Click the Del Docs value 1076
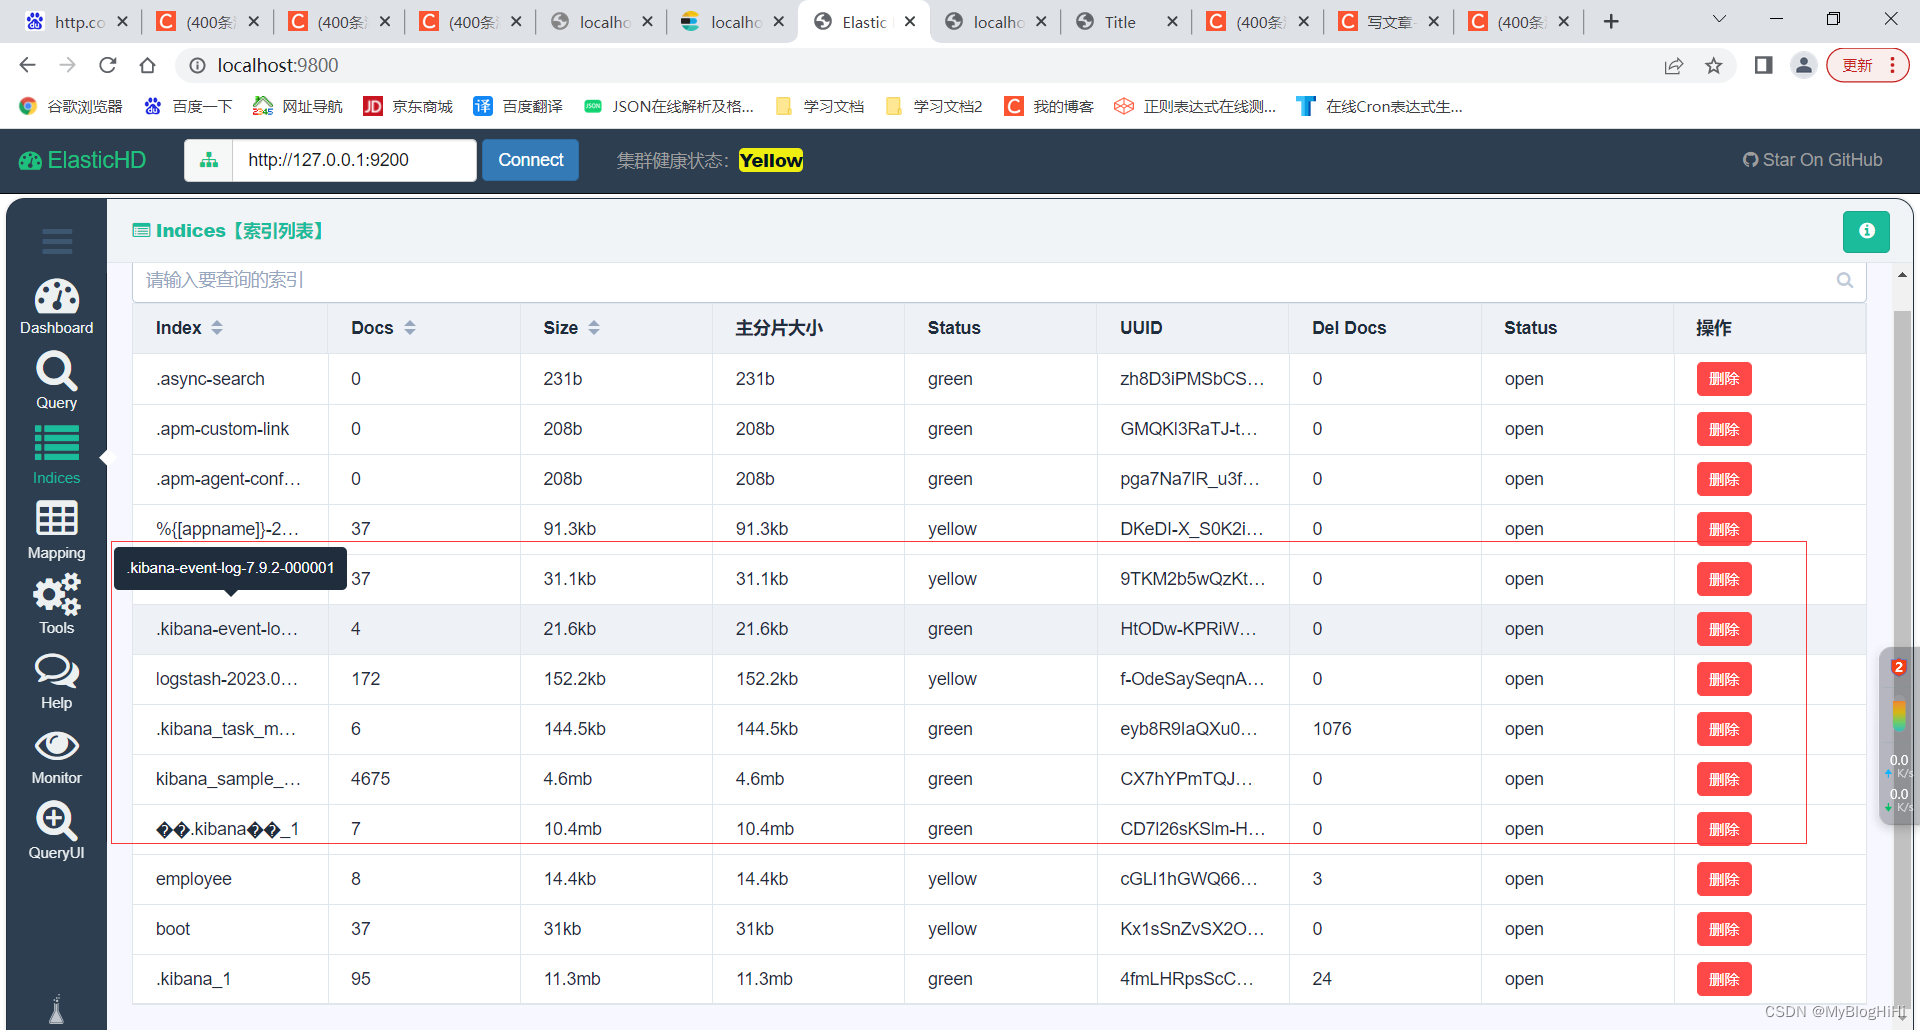Screen dimensions: 1920x1030 pyautogui.click(x=1332, y=729)
